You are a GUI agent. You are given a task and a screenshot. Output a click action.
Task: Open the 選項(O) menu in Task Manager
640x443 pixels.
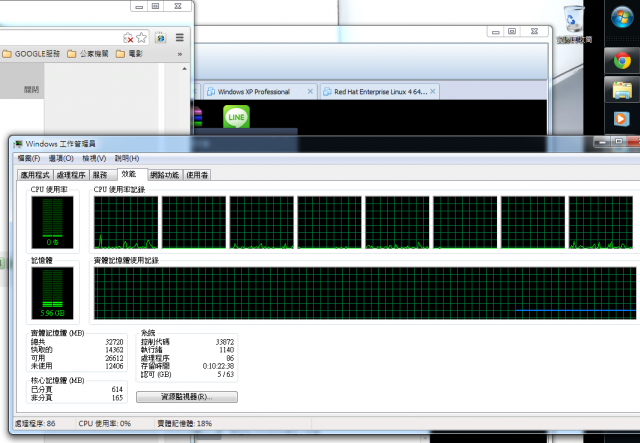click(61, 158)
